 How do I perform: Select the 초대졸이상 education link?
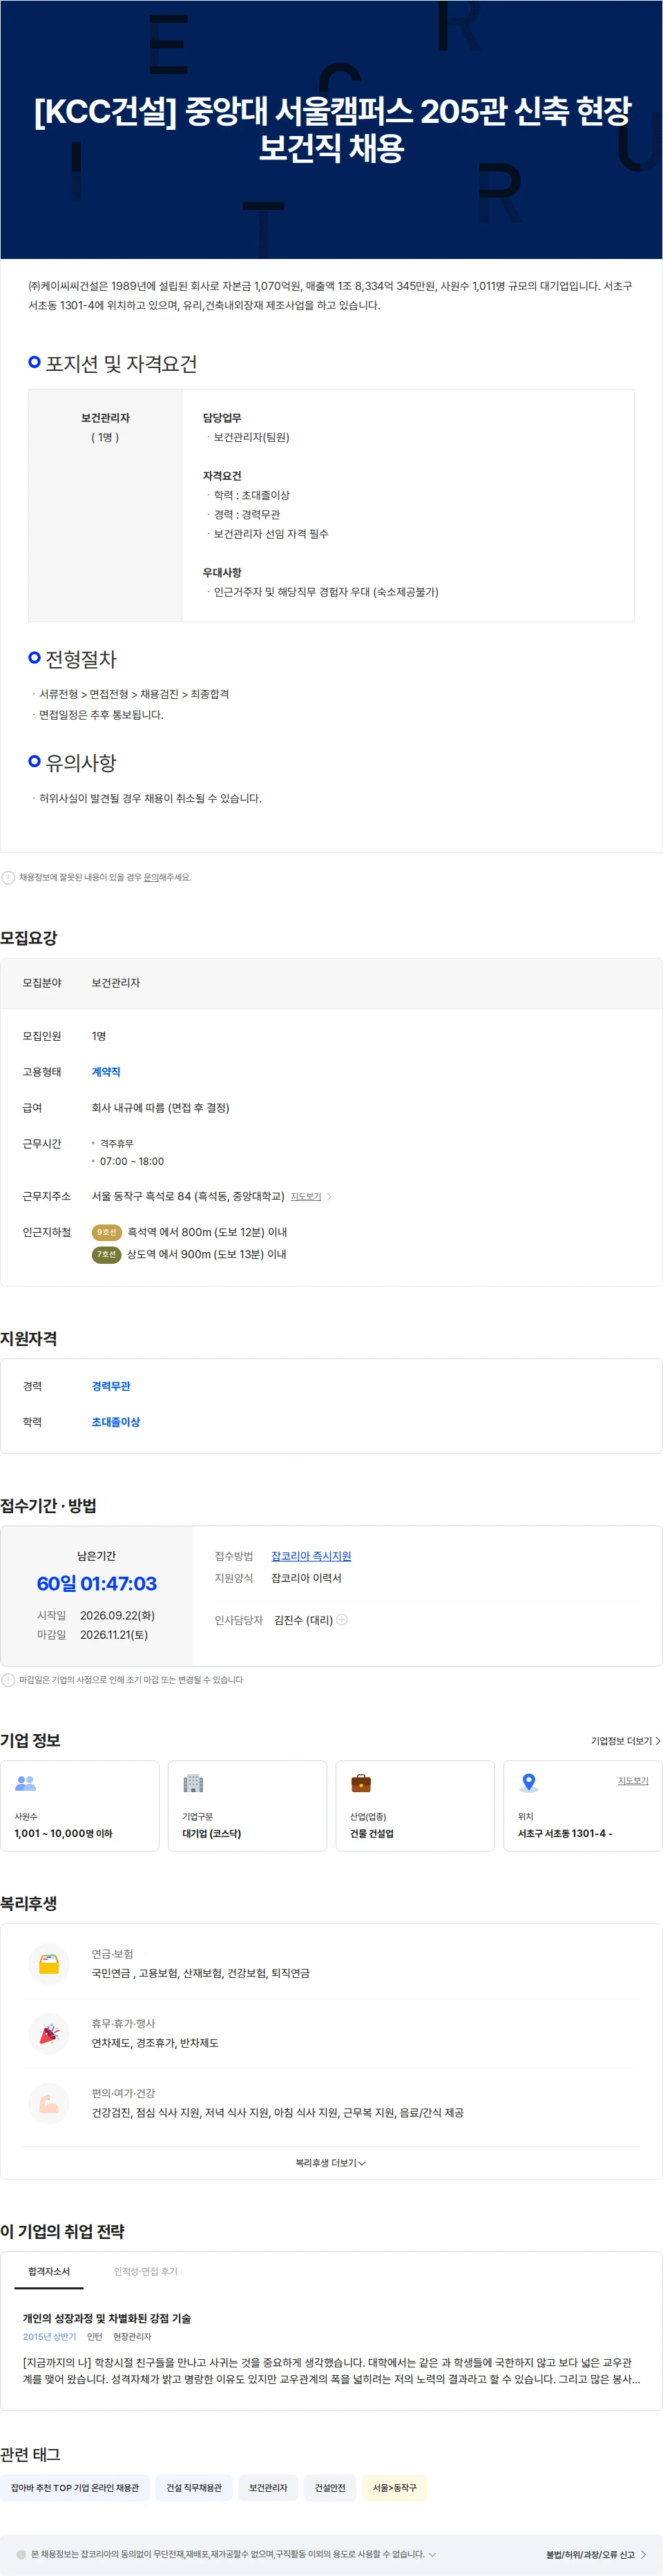point(116,1422)
